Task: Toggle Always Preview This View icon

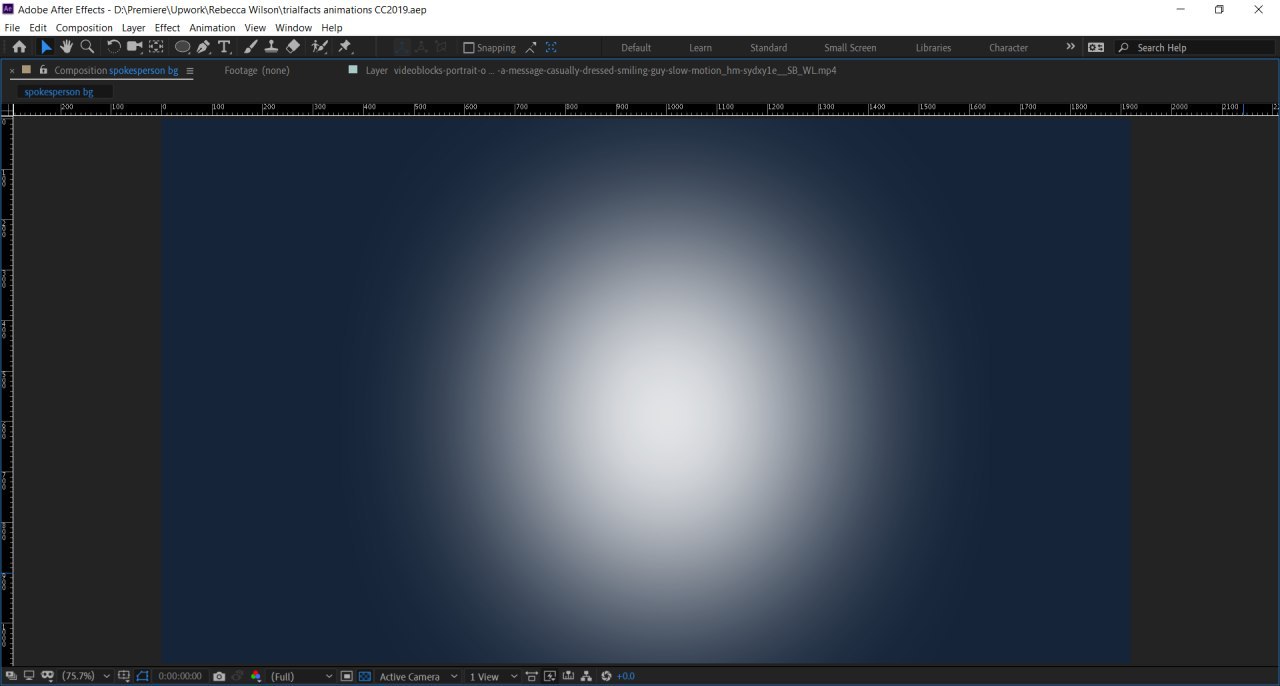Action: tap(10, 676)
